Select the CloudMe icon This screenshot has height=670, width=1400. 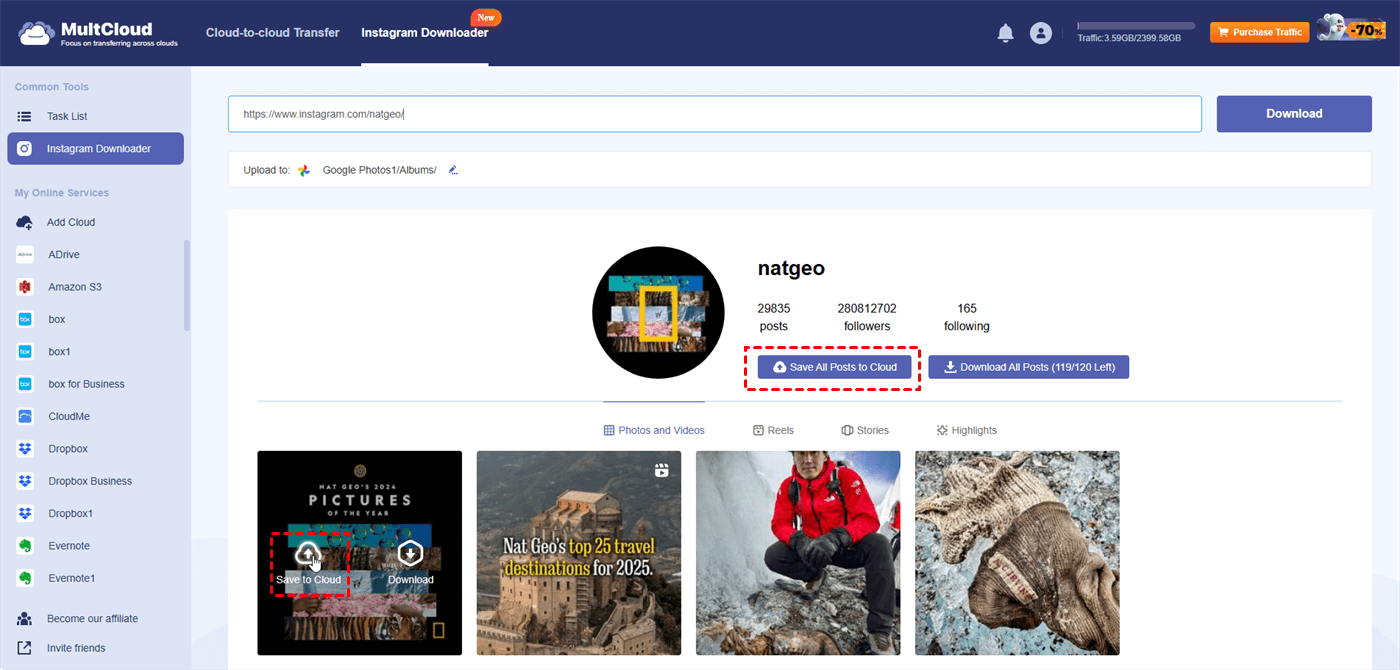pos(25,416)
